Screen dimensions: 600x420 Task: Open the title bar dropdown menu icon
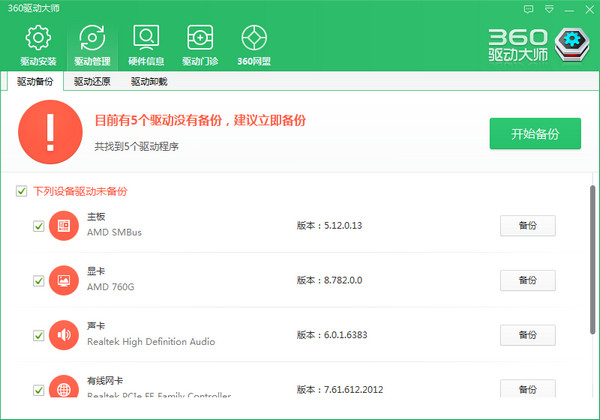coord(549,9)
